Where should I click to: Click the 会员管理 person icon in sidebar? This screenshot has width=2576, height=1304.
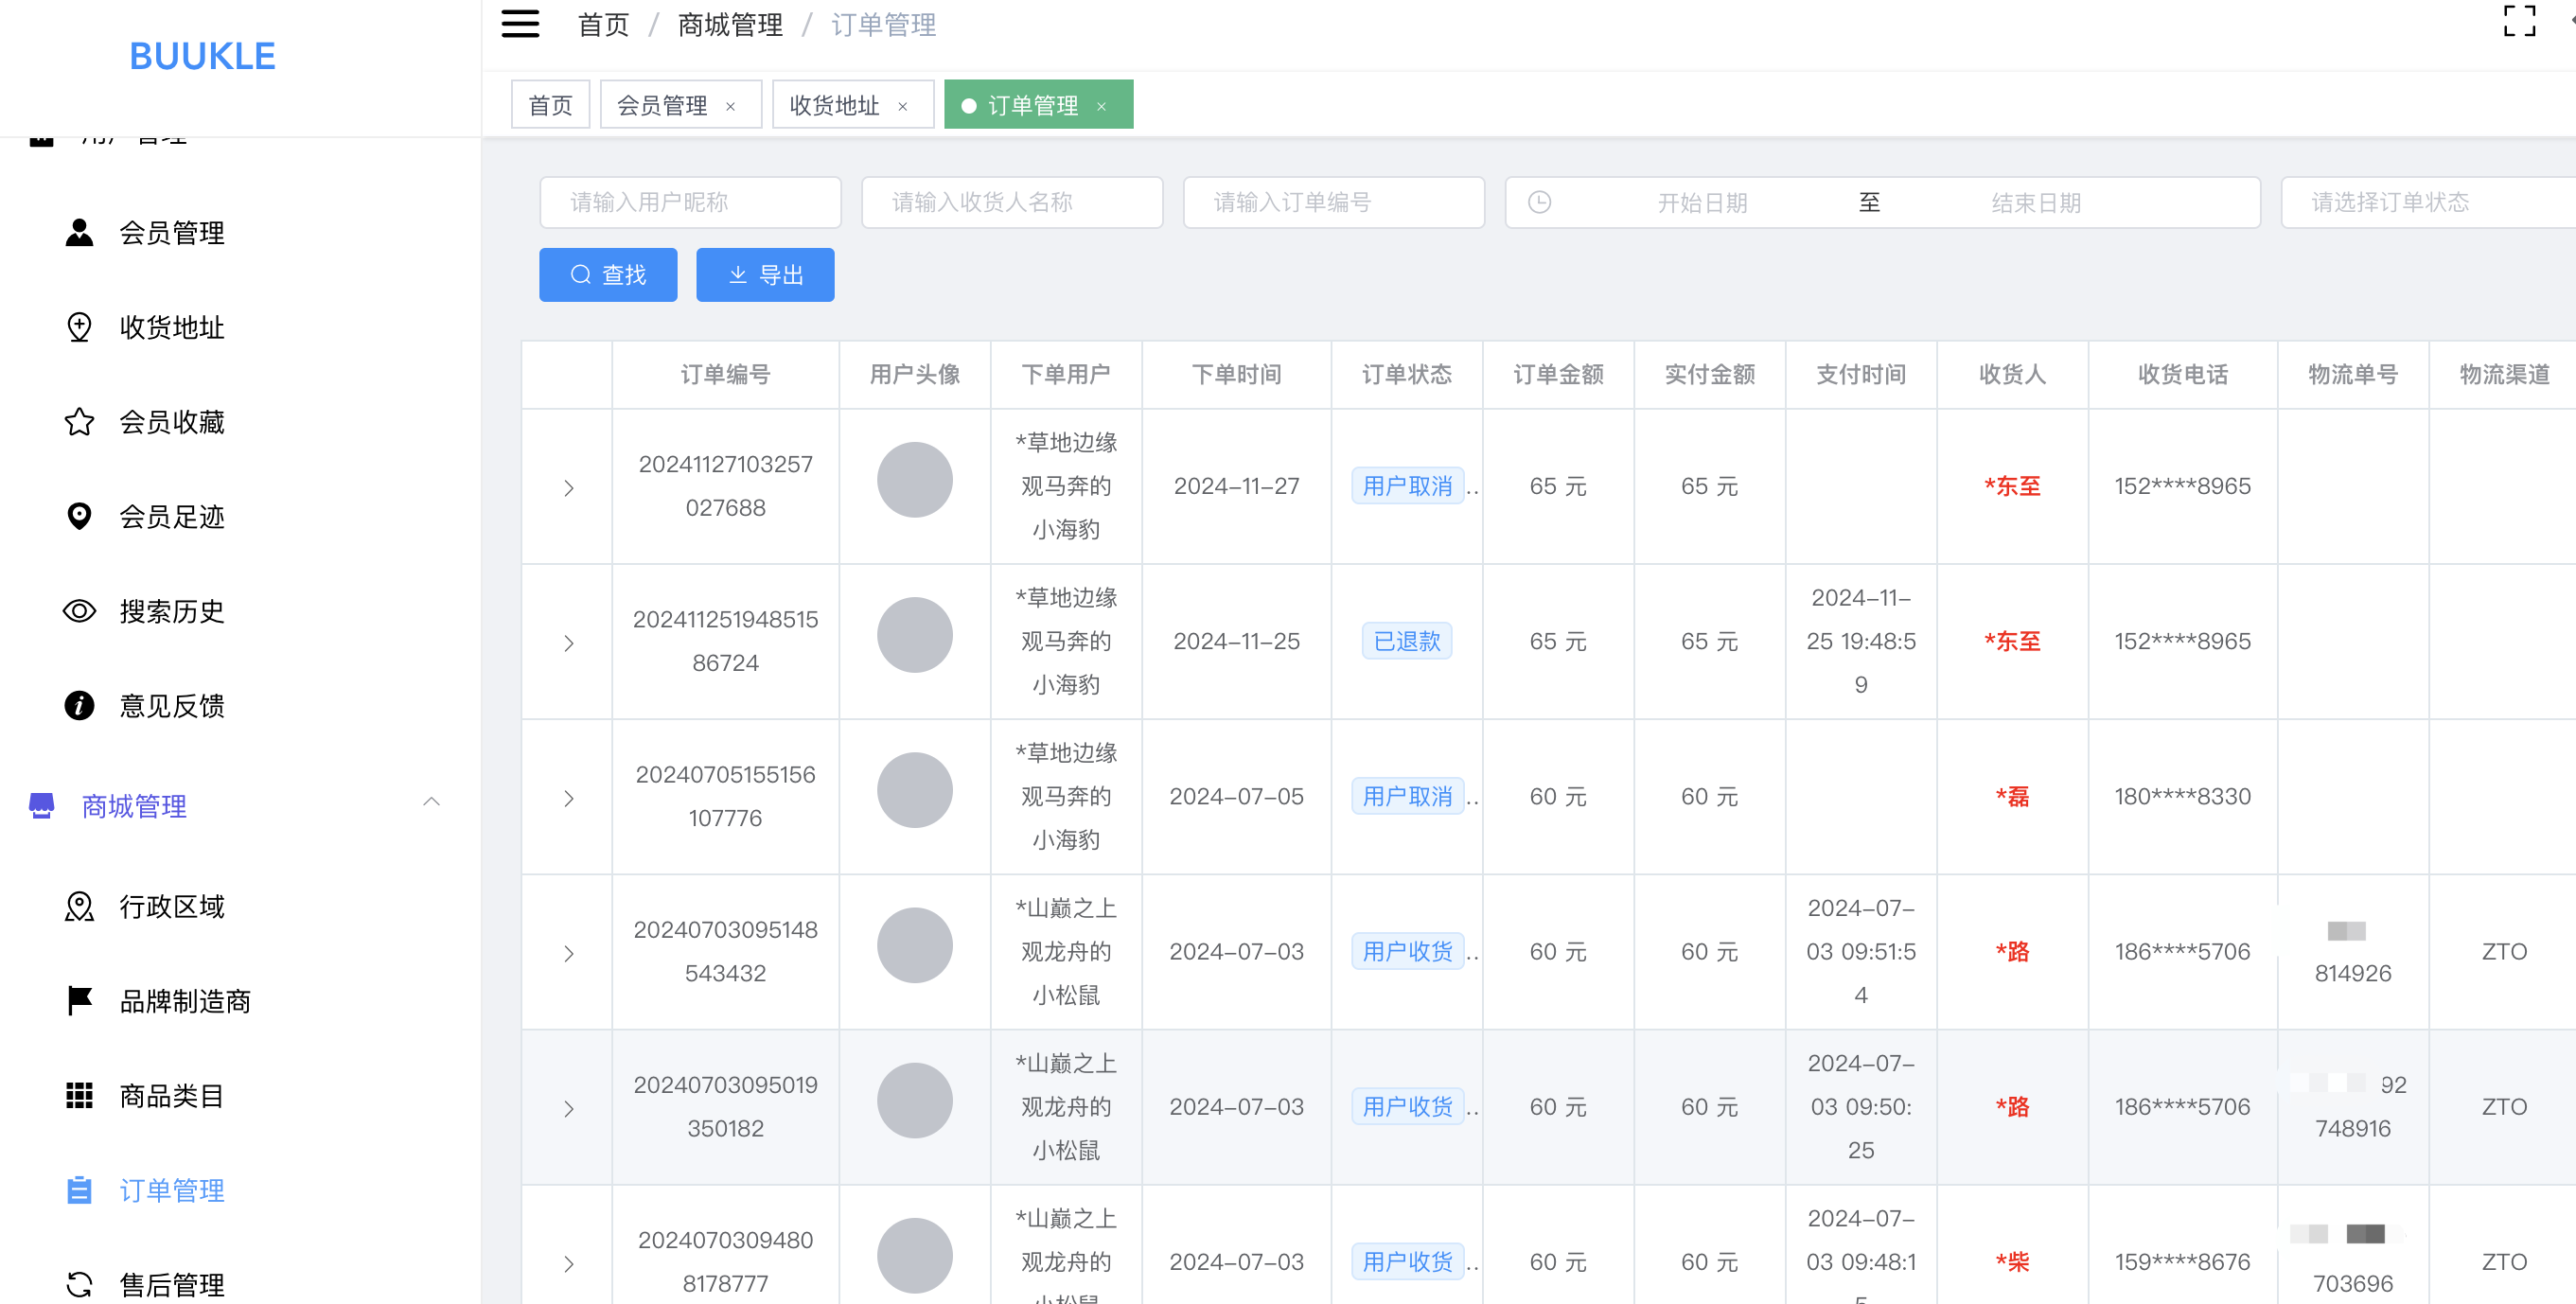79,232
